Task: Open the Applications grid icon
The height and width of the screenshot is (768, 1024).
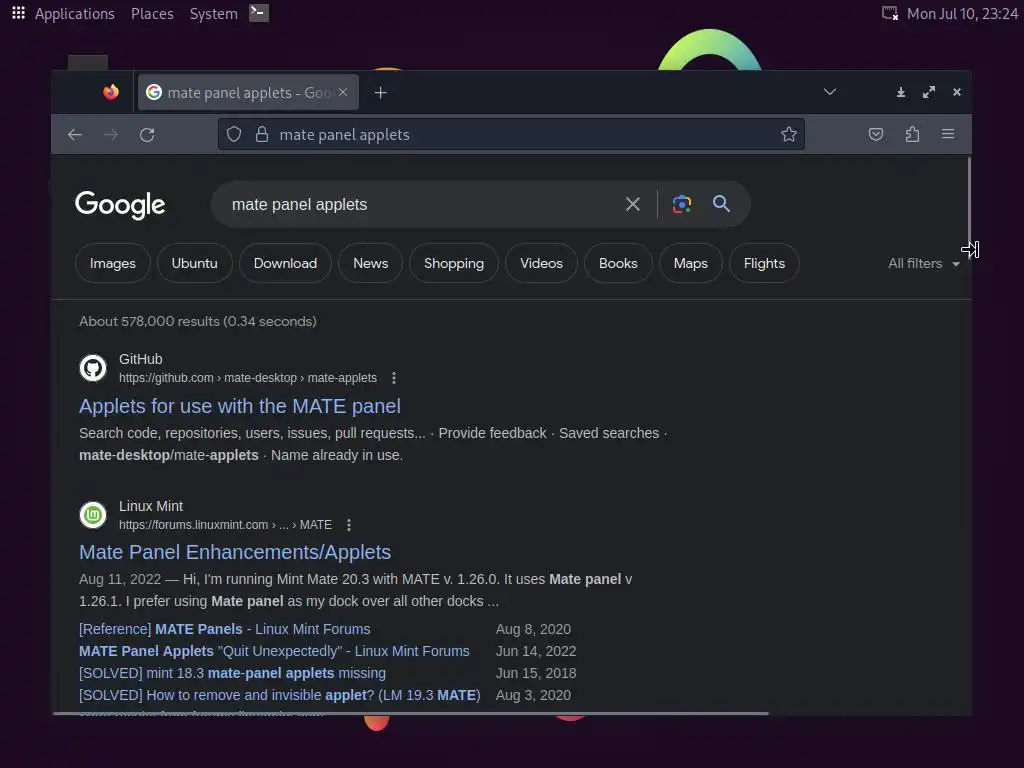Action: pos(18,13)
